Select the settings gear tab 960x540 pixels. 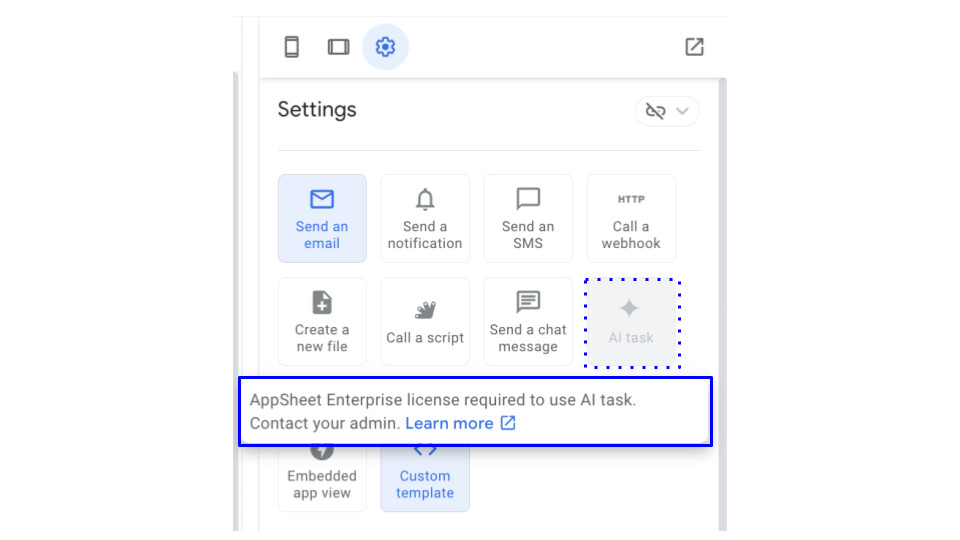tap(385, 47)
